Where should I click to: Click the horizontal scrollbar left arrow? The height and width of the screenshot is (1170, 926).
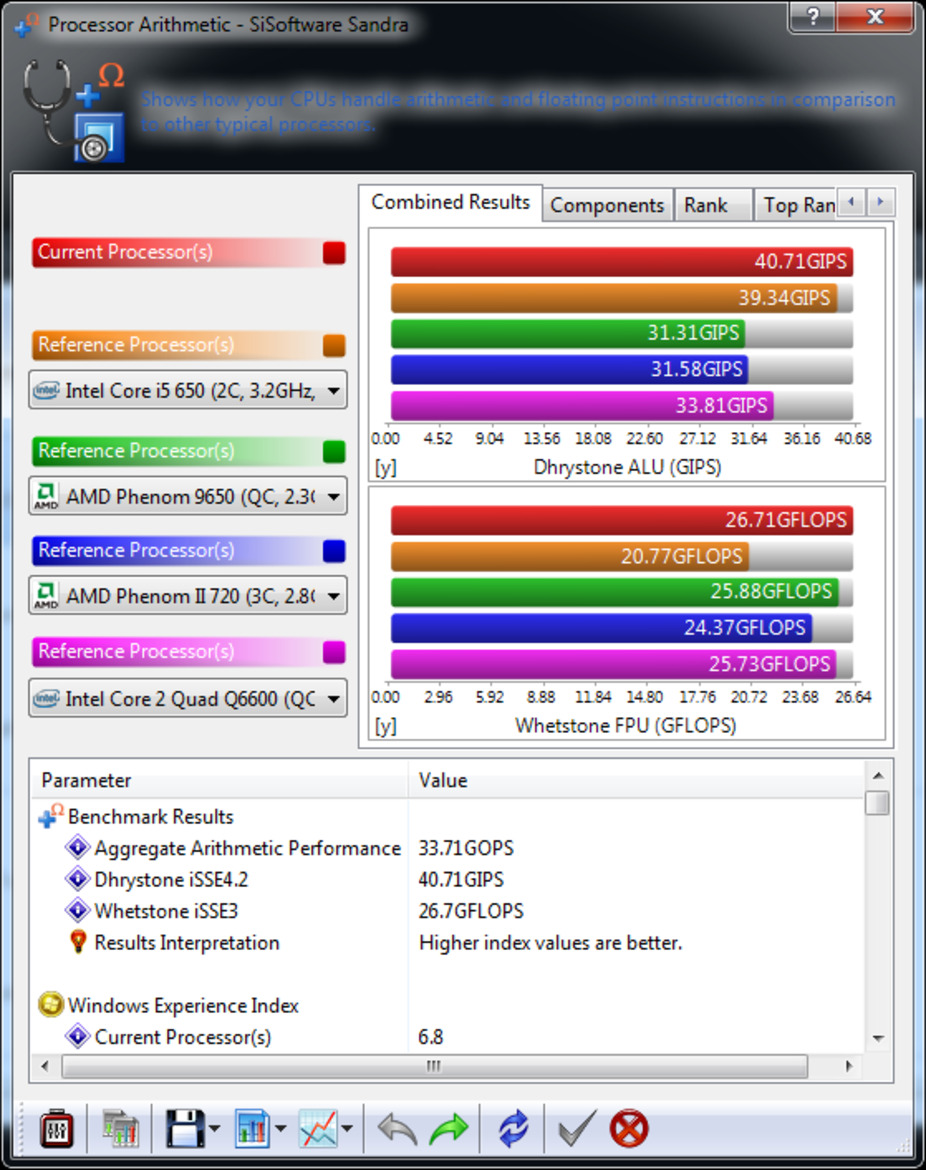(45, 1066)
